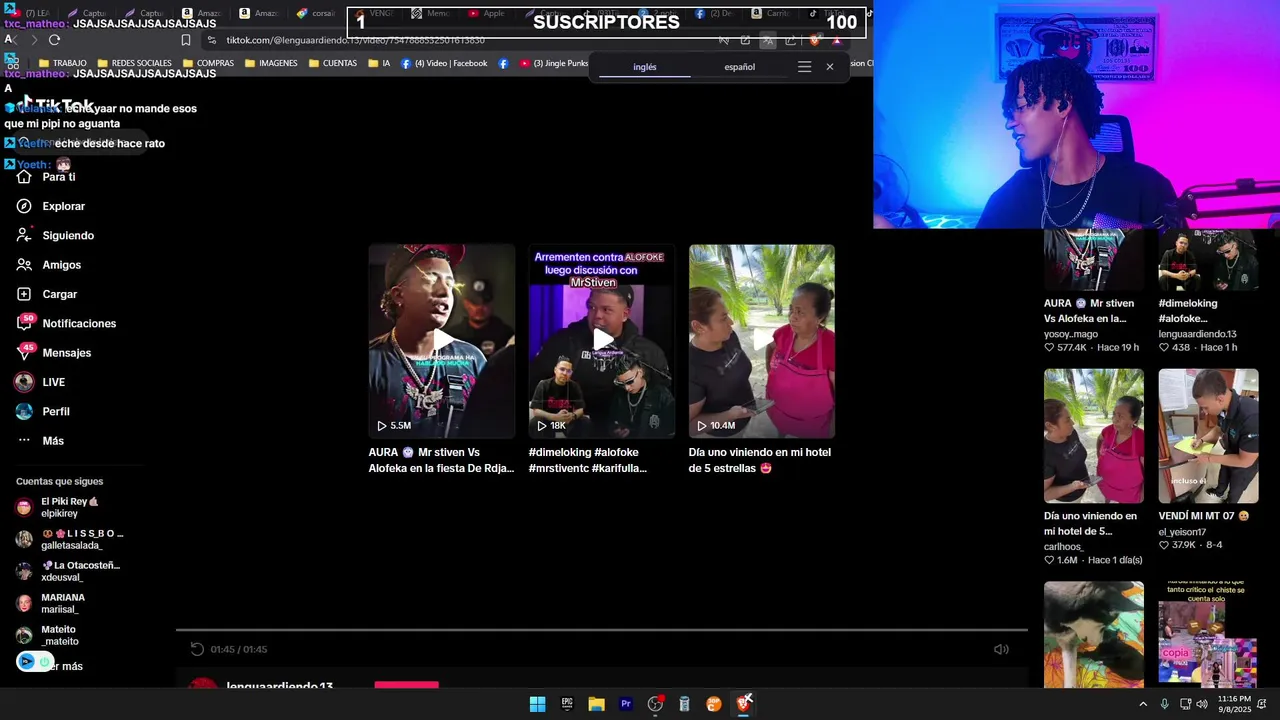Open Perfil in the sidebar
This screenshot has width=1280, height=720.
(x=42, y=412)
